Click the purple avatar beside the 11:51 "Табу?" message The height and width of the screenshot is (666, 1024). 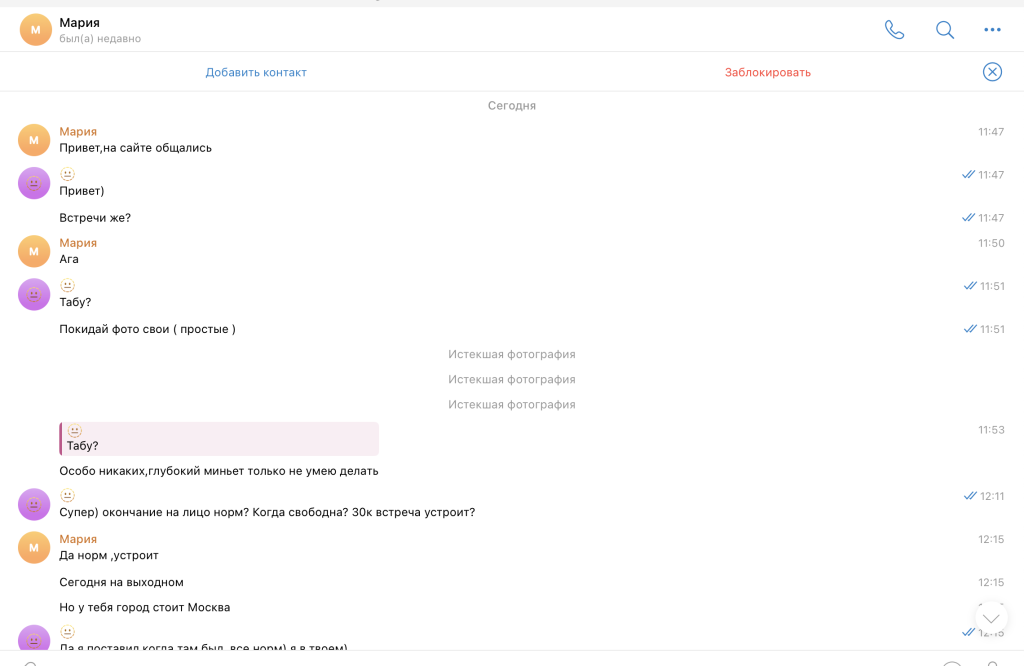[x=34, y=294]
